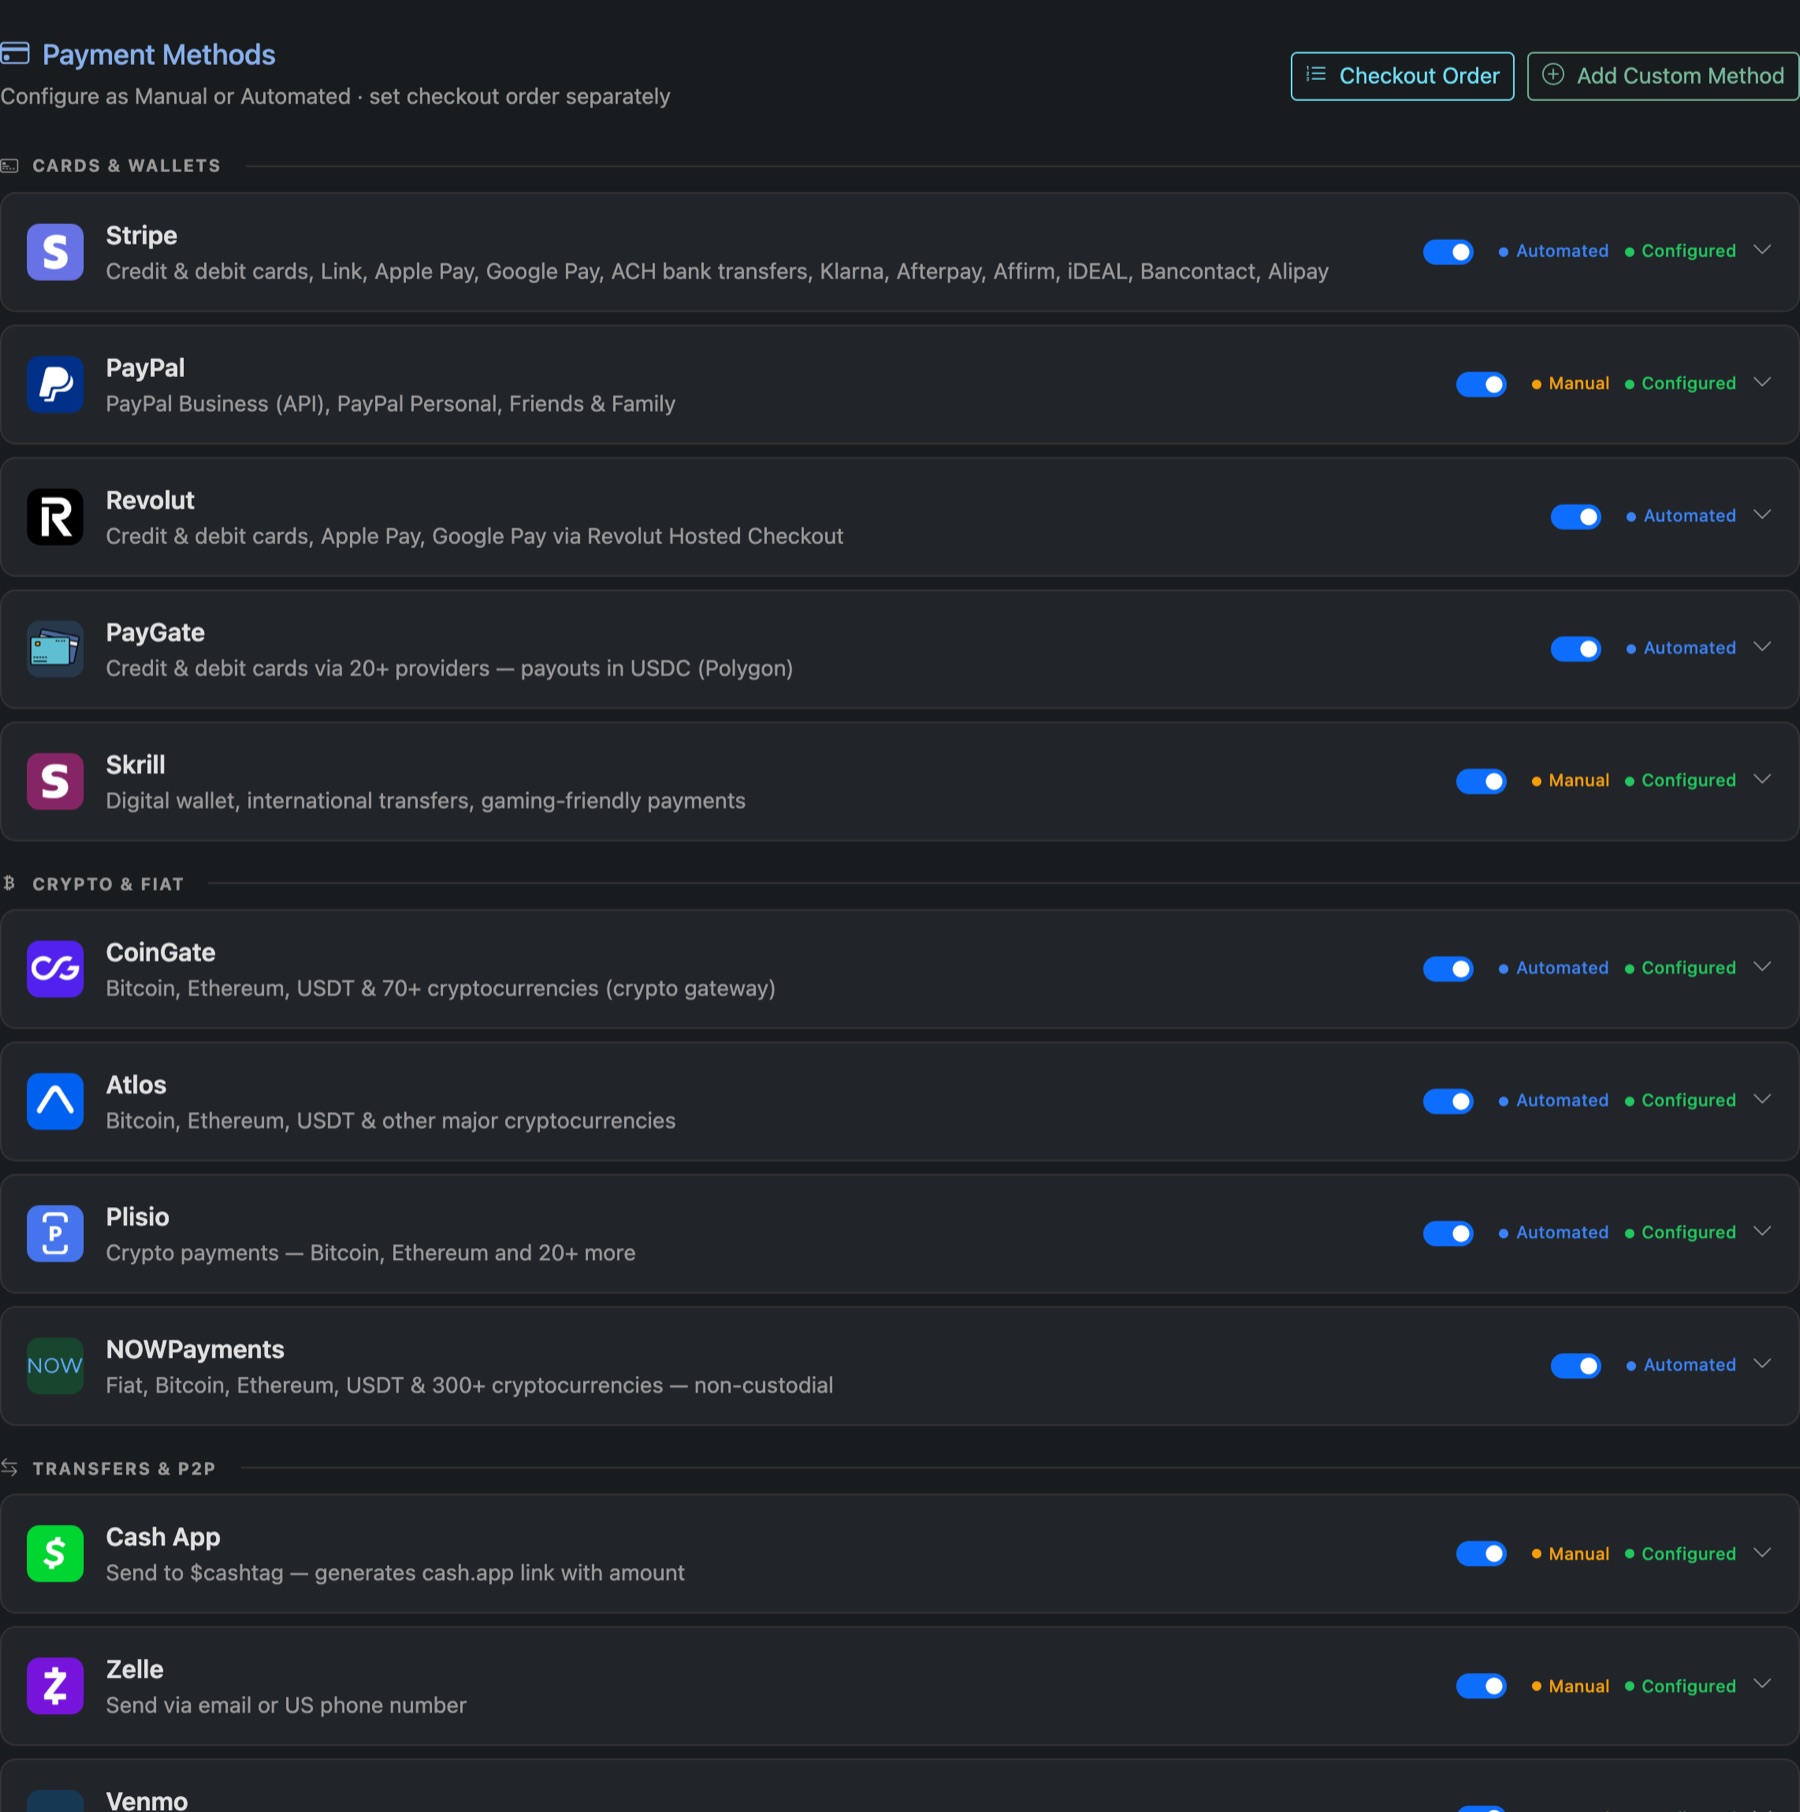Expand the NOWPayments row chevron
Image resolution: width=1800 pixels, height=1812 pixels.
pos(1762,1364)
